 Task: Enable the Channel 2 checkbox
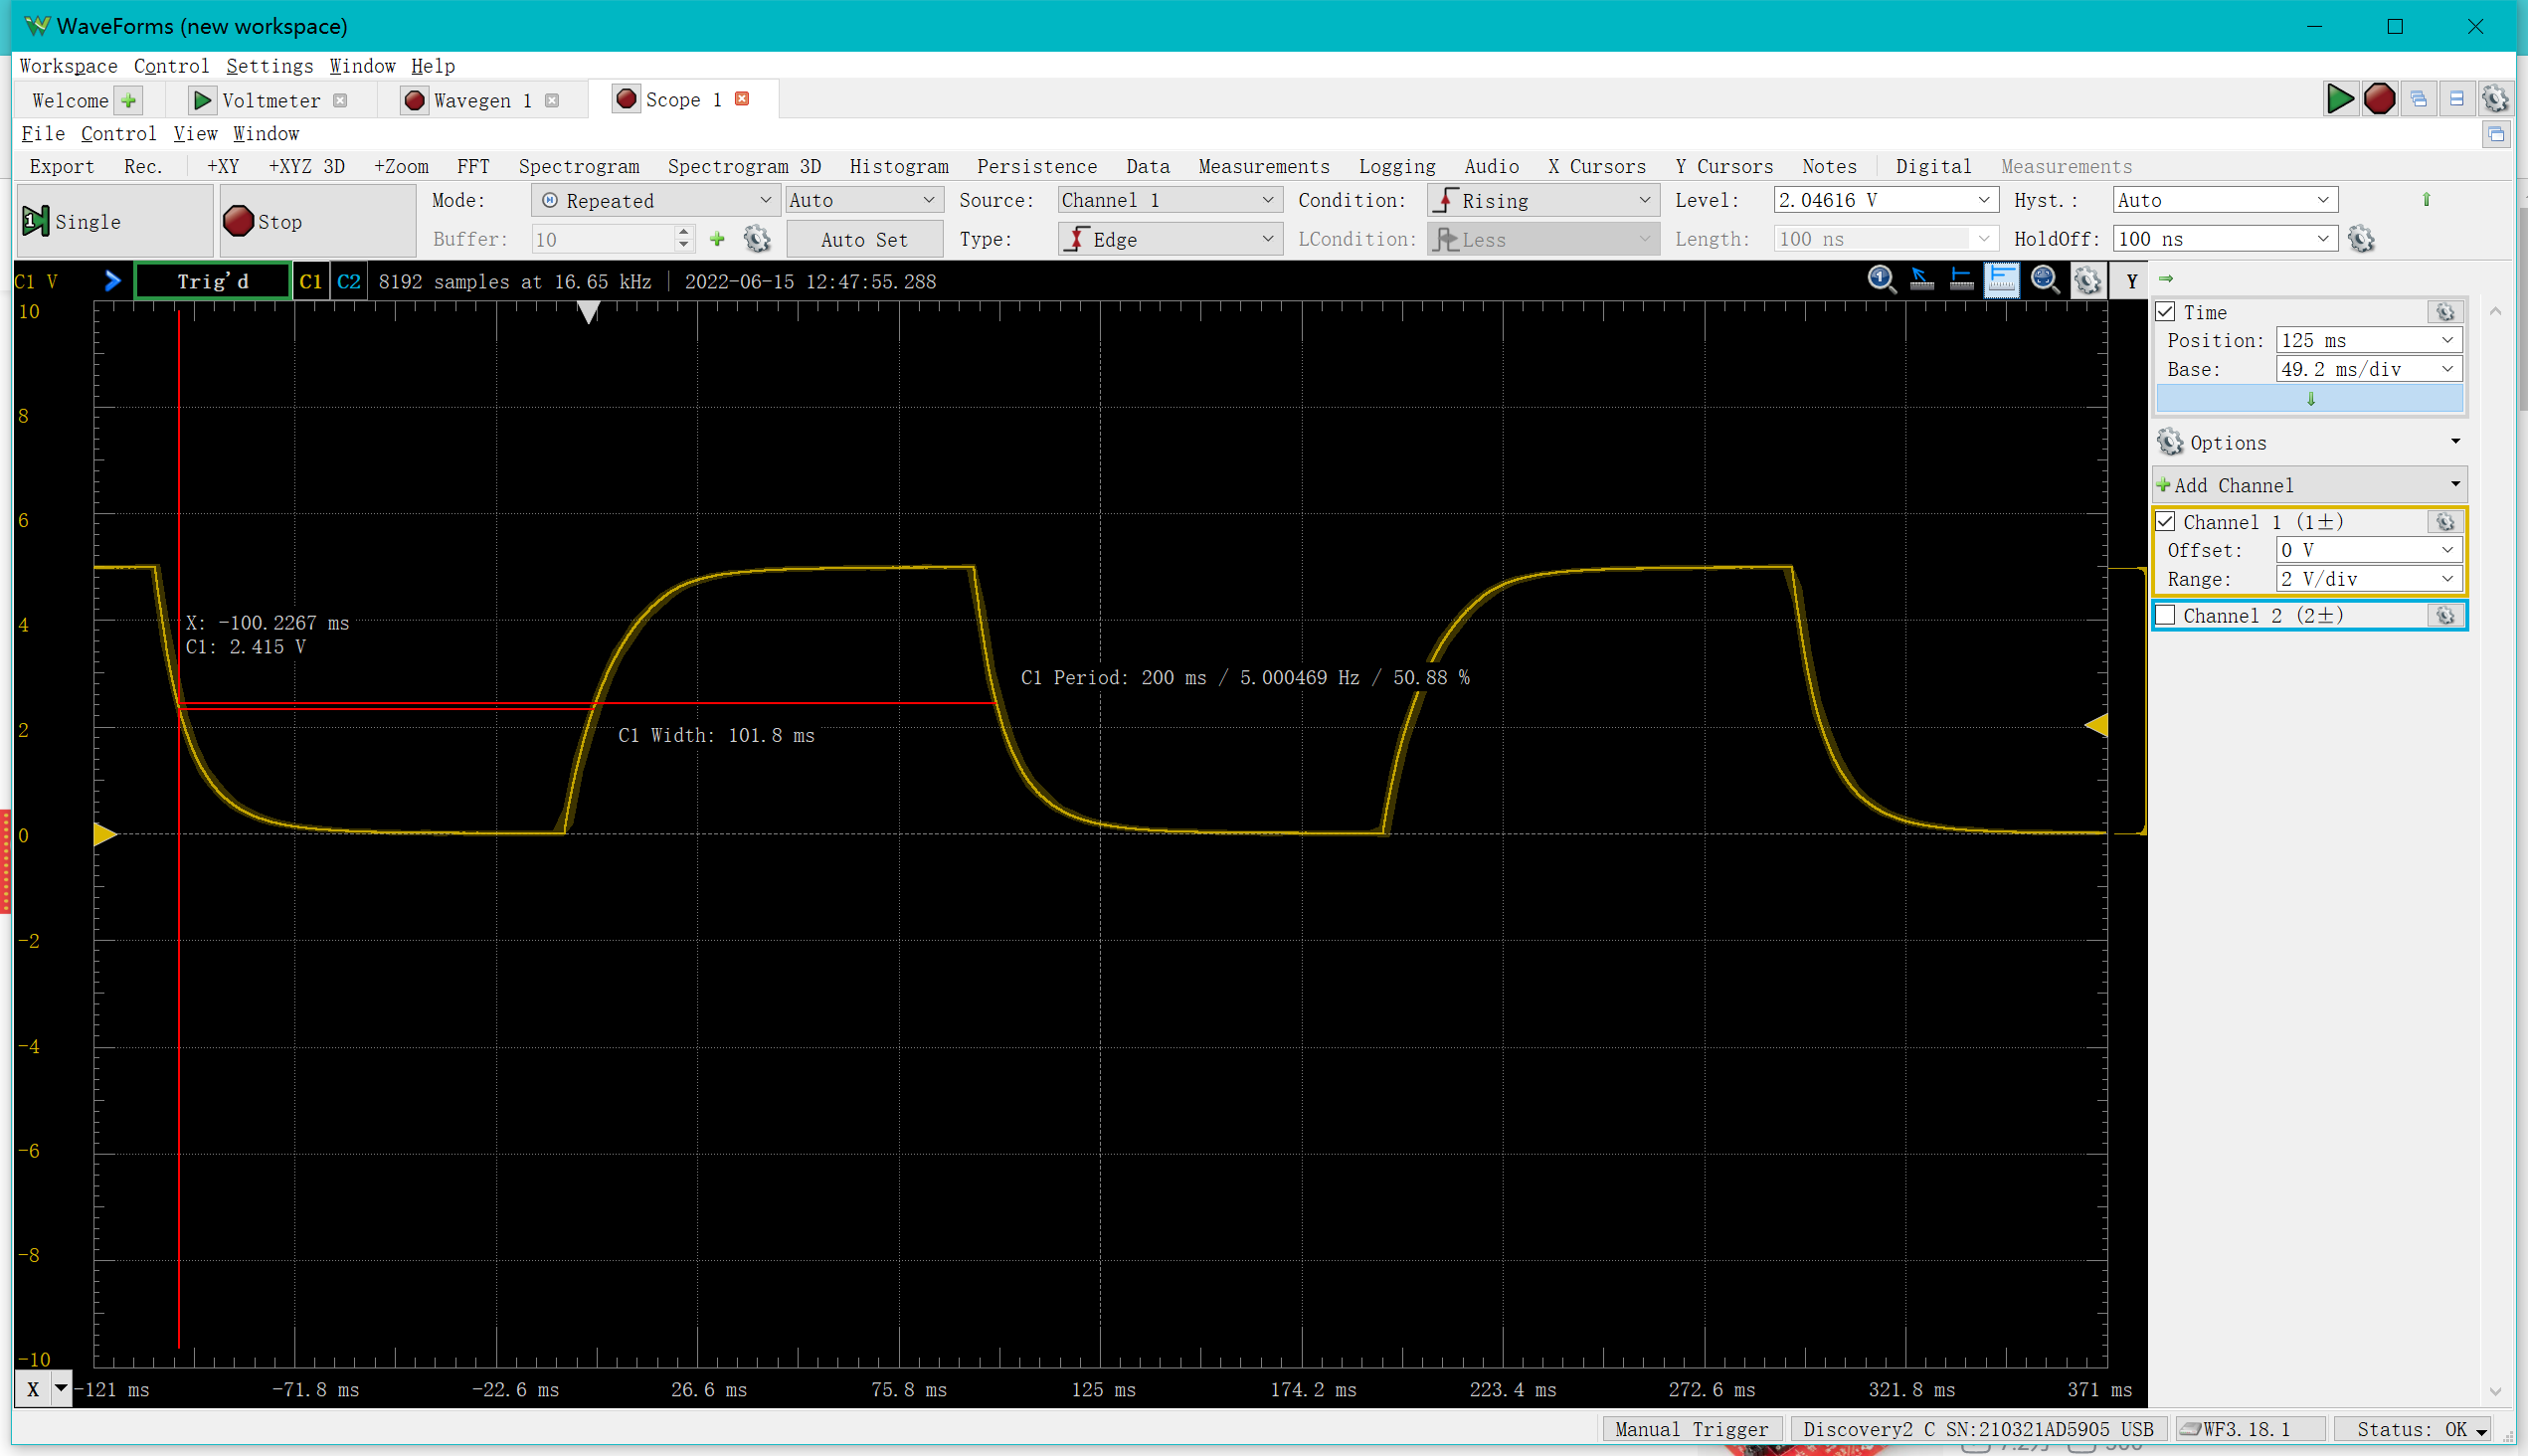coord(2166,616)
